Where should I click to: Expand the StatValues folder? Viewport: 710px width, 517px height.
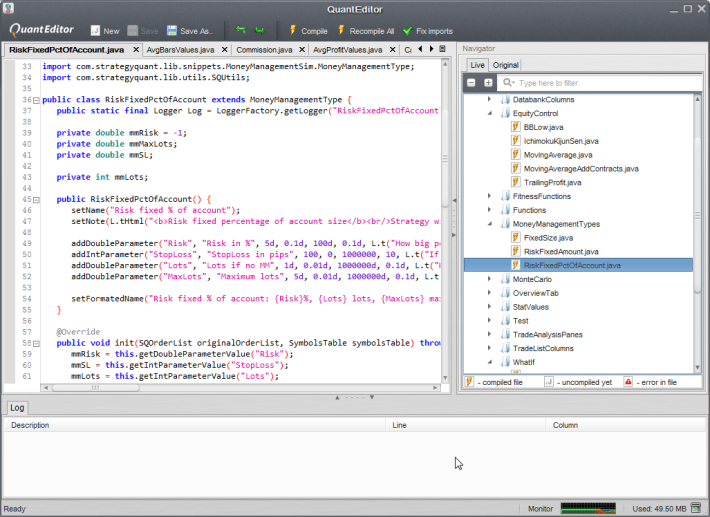point(489,306)
